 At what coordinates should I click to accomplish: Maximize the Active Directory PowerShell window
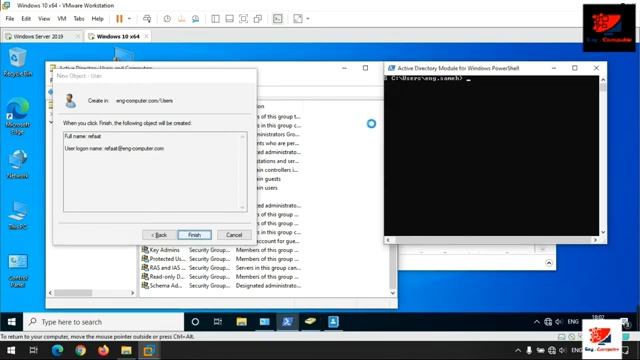tap(575, 68)
